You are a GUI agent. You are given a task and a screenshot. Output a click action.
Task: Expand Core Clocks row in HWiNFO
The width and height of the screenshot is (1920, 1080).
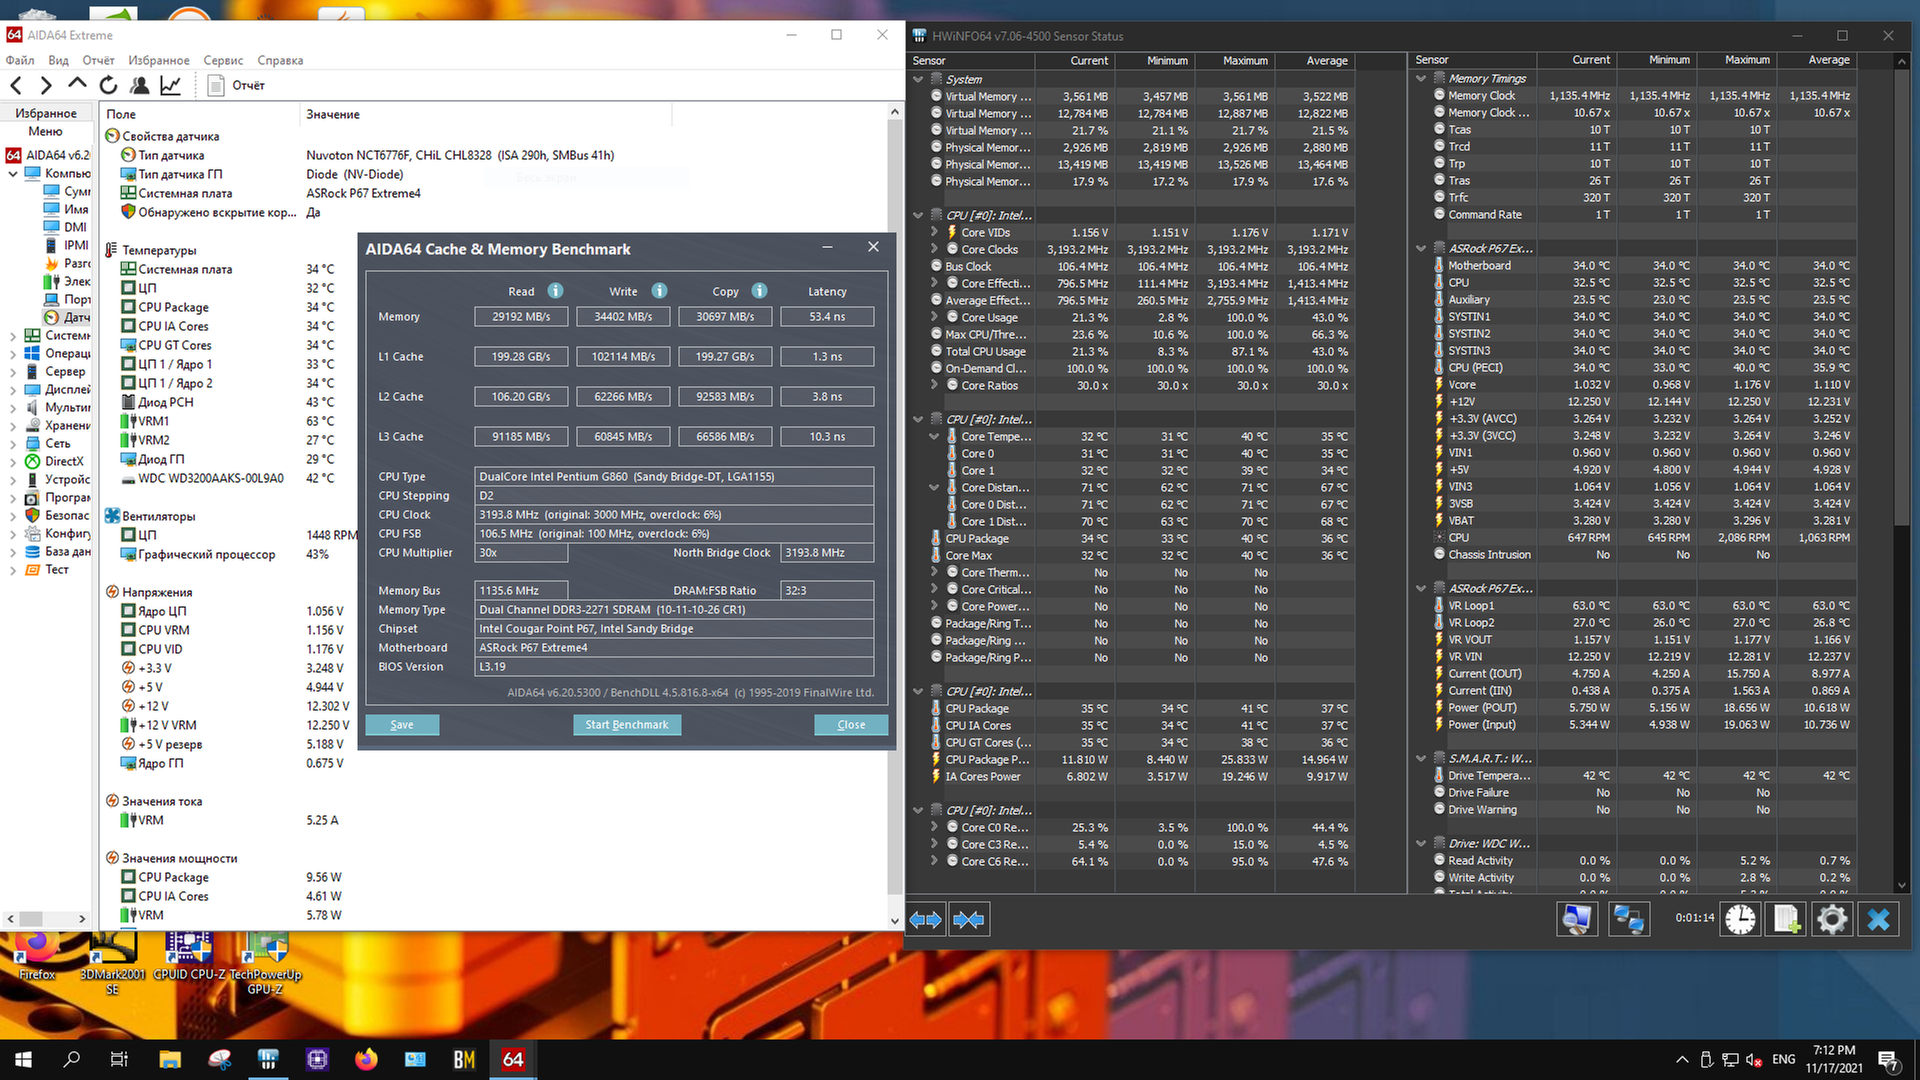(935, 249)
